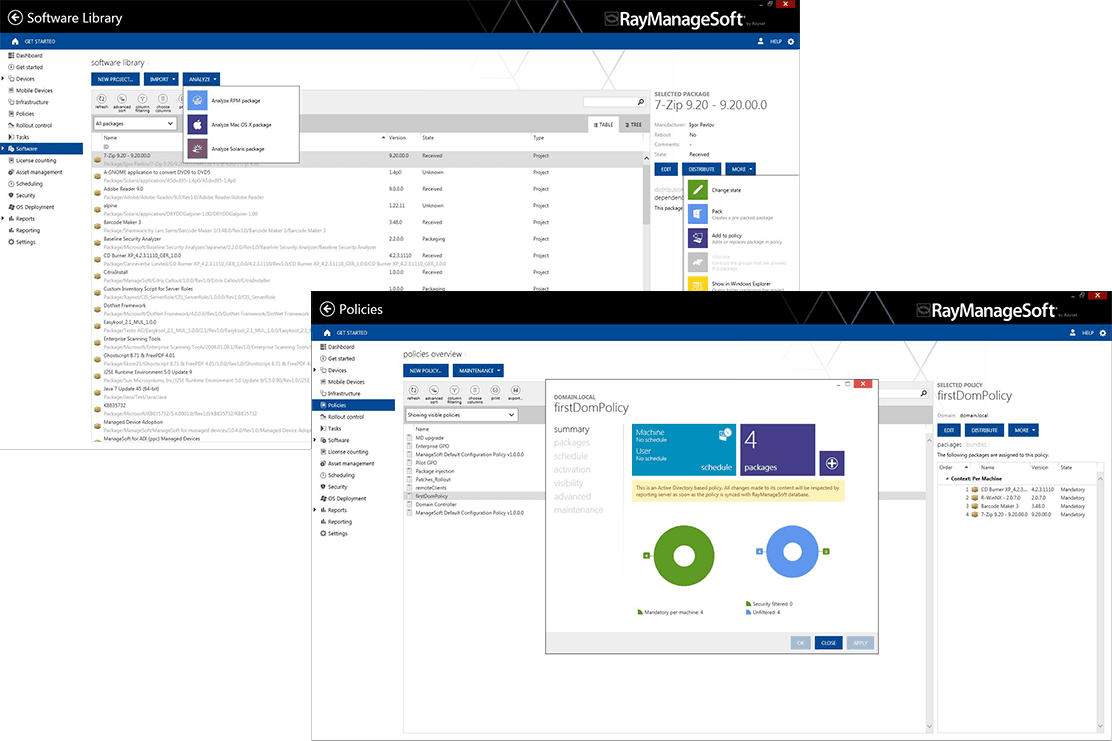The width and height of the screenshot is (1112, 741).
Task: Open the IMPORT dropdown button
Action: click(162, 79)
